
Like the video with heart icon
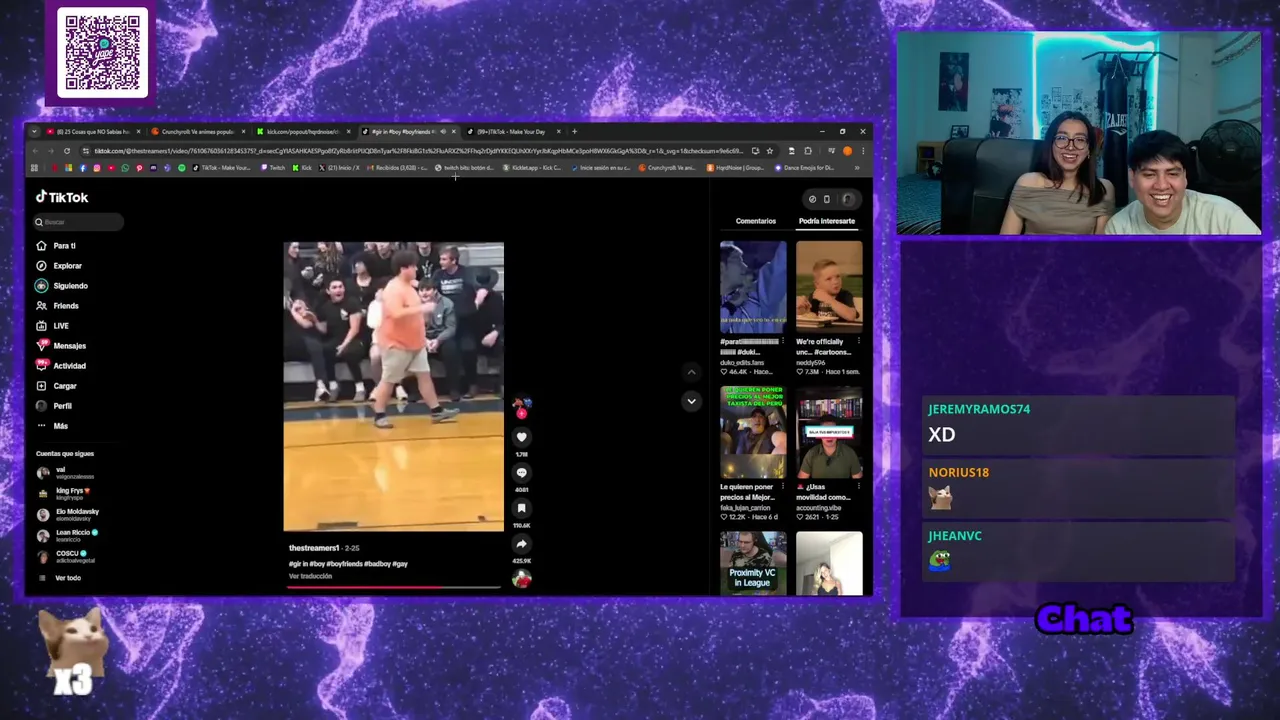point(521,437)
